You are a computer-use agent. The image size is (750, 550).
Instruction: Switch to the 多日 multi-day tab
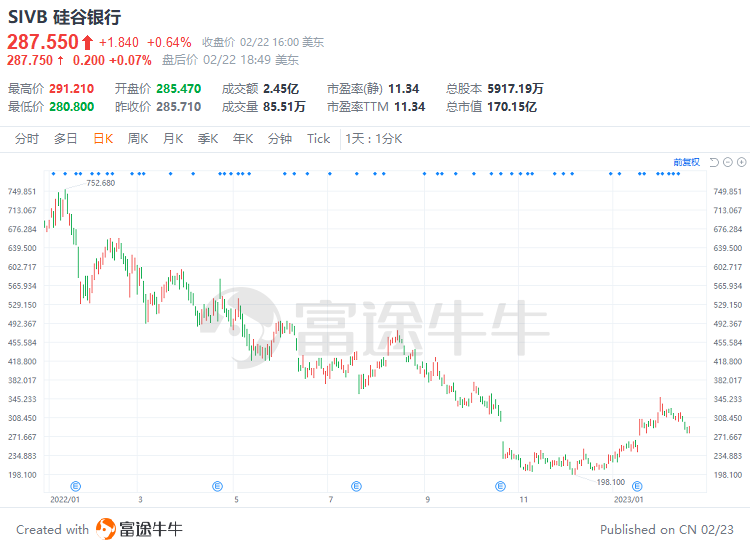66,139
